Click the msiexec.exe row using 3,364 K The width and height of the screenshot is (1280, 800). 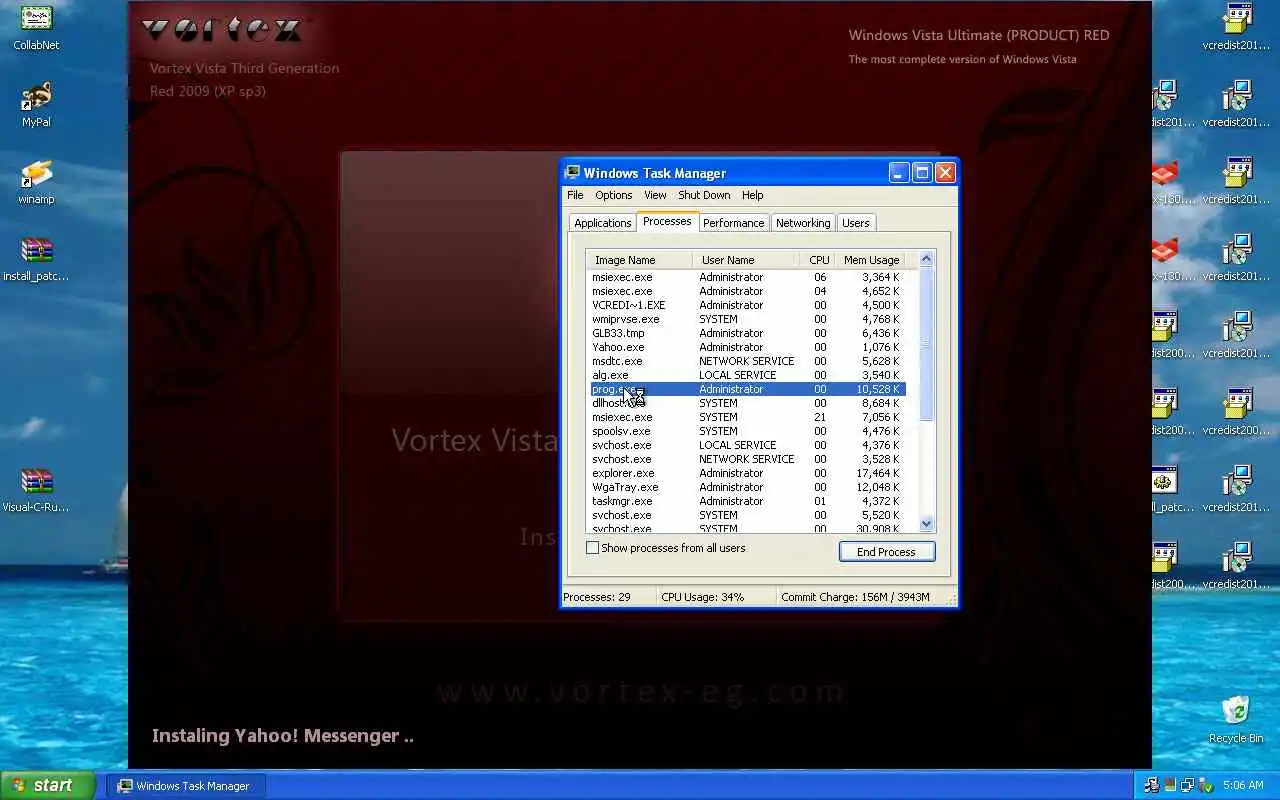pos(746,277)
